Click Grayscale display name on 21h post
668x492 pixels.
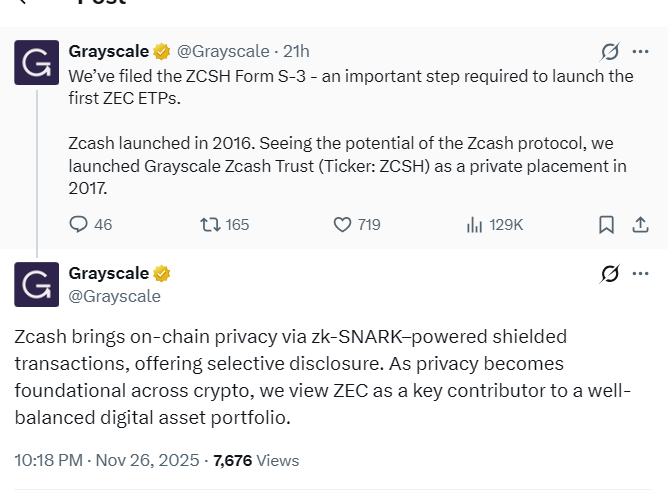108,51
